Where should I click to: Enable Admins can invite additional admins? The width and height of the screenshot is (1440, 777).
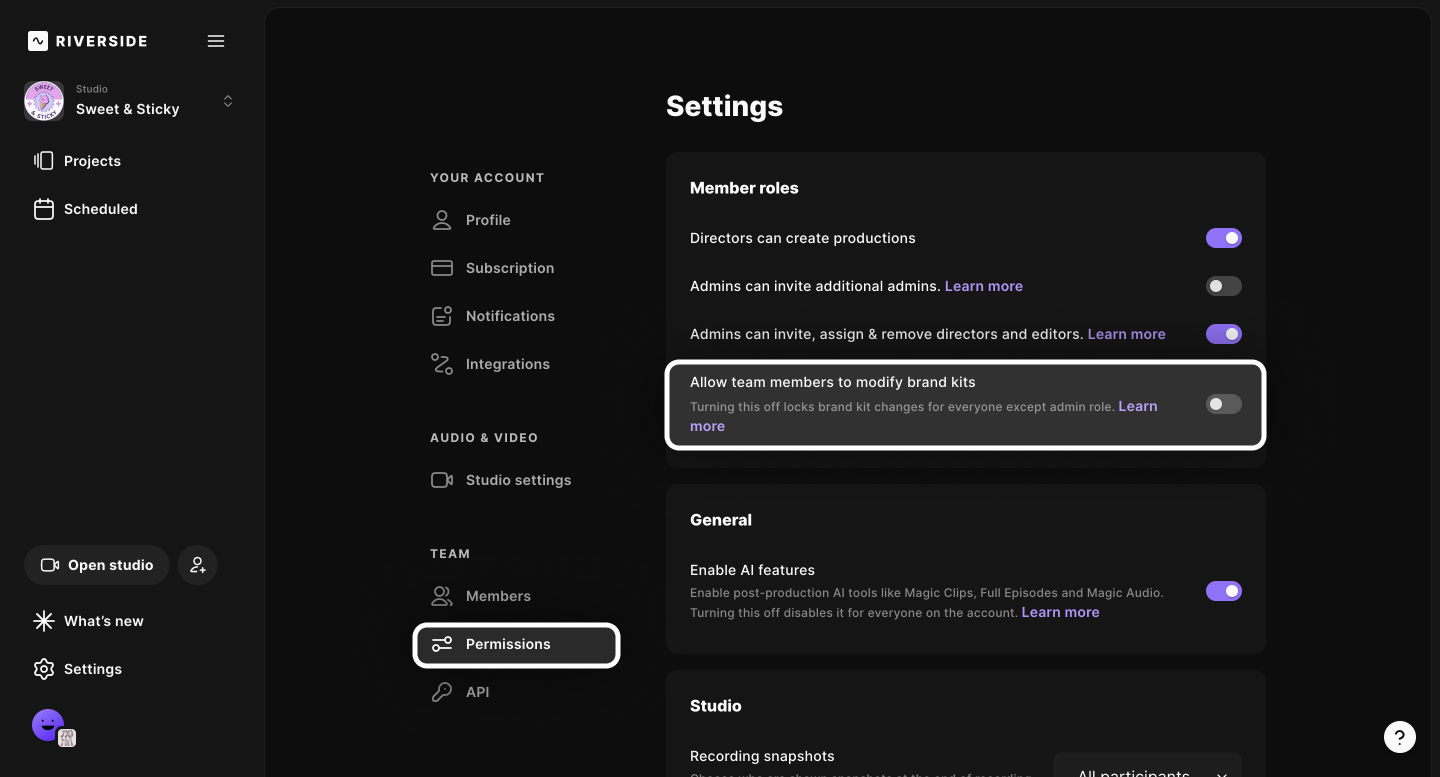[x=1223, y=286]
